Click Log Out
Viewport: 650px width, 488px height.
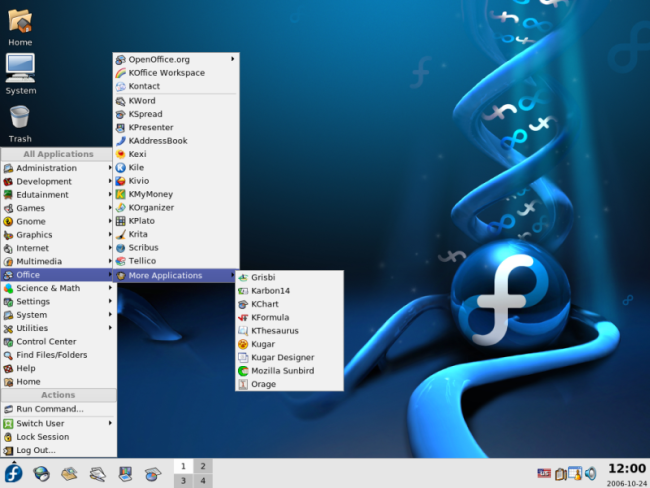click(x=58, y=450)
